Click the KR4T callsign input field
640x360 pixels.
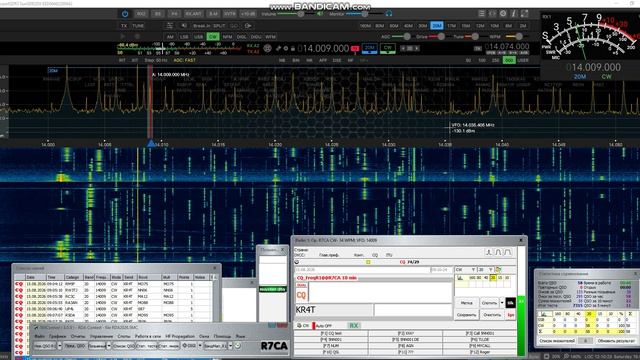click(333, 310)
